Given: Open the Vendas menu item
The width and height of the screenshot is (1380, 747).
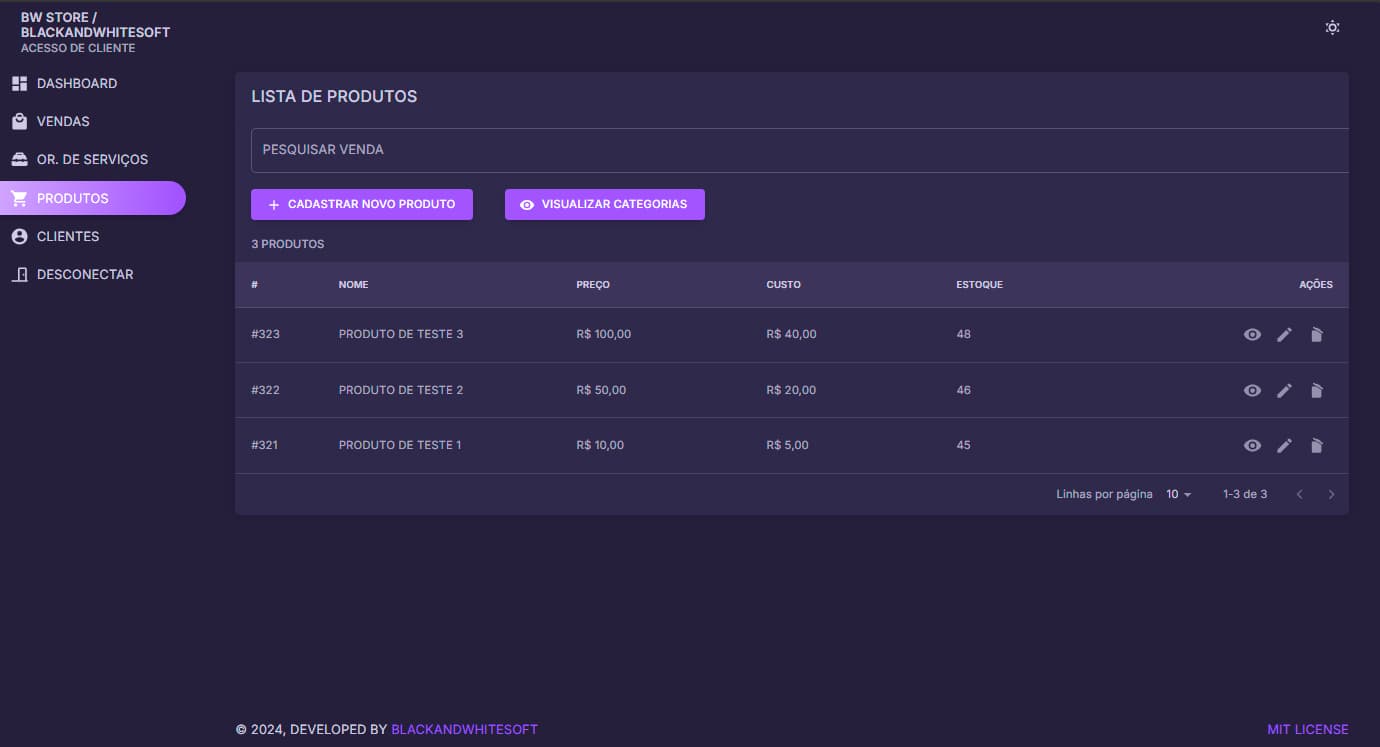Looking at the screenshot, I should coord(93,121).
